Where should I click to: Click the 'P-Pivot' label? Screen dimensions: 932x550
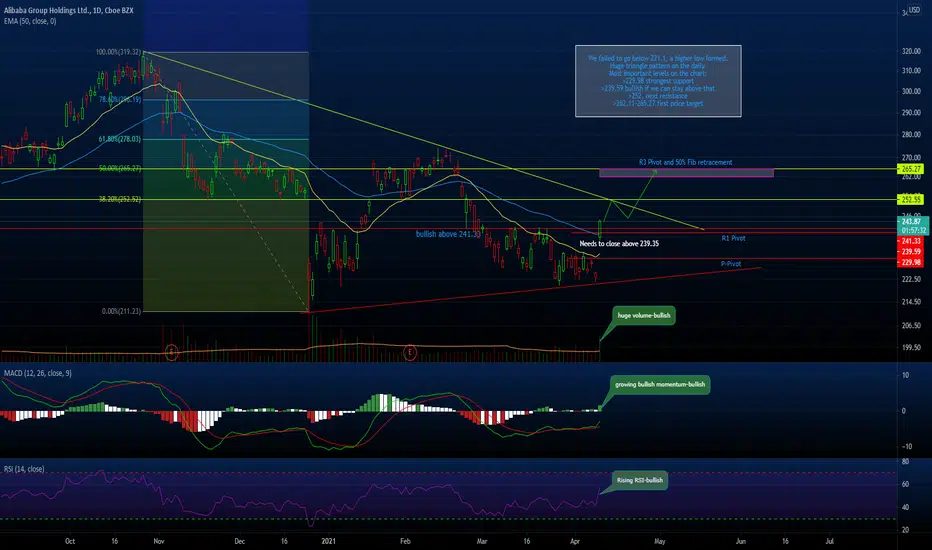pyautogui.click(x=731, y=263)
